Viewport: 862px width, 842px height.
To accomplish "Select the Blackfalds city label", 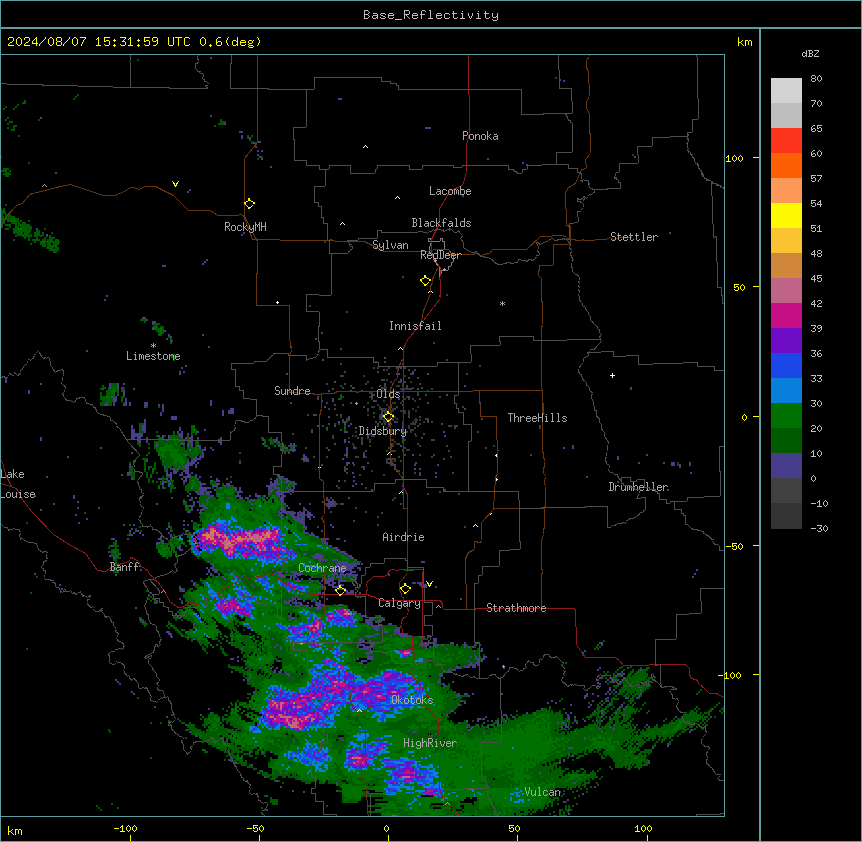I will click(x=441, y=223).
